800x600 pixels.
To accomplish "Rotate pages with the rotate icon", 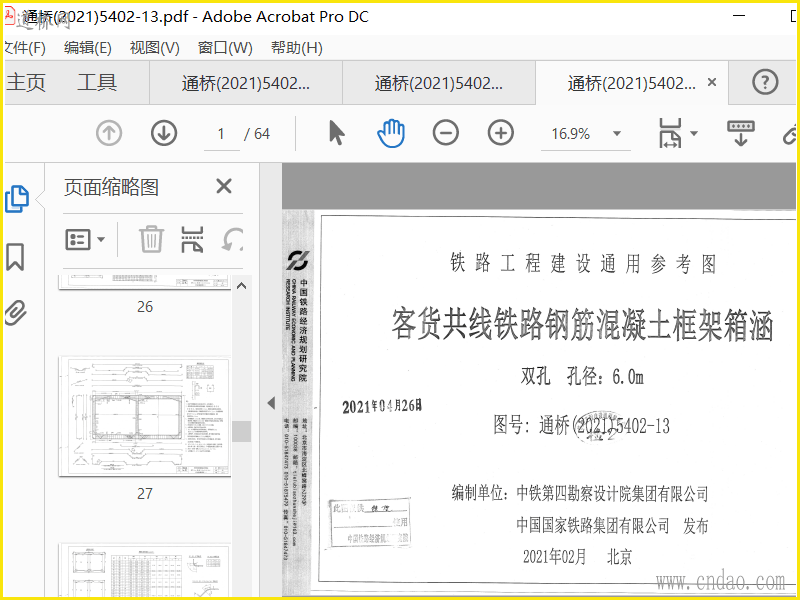I will (232, 239).
